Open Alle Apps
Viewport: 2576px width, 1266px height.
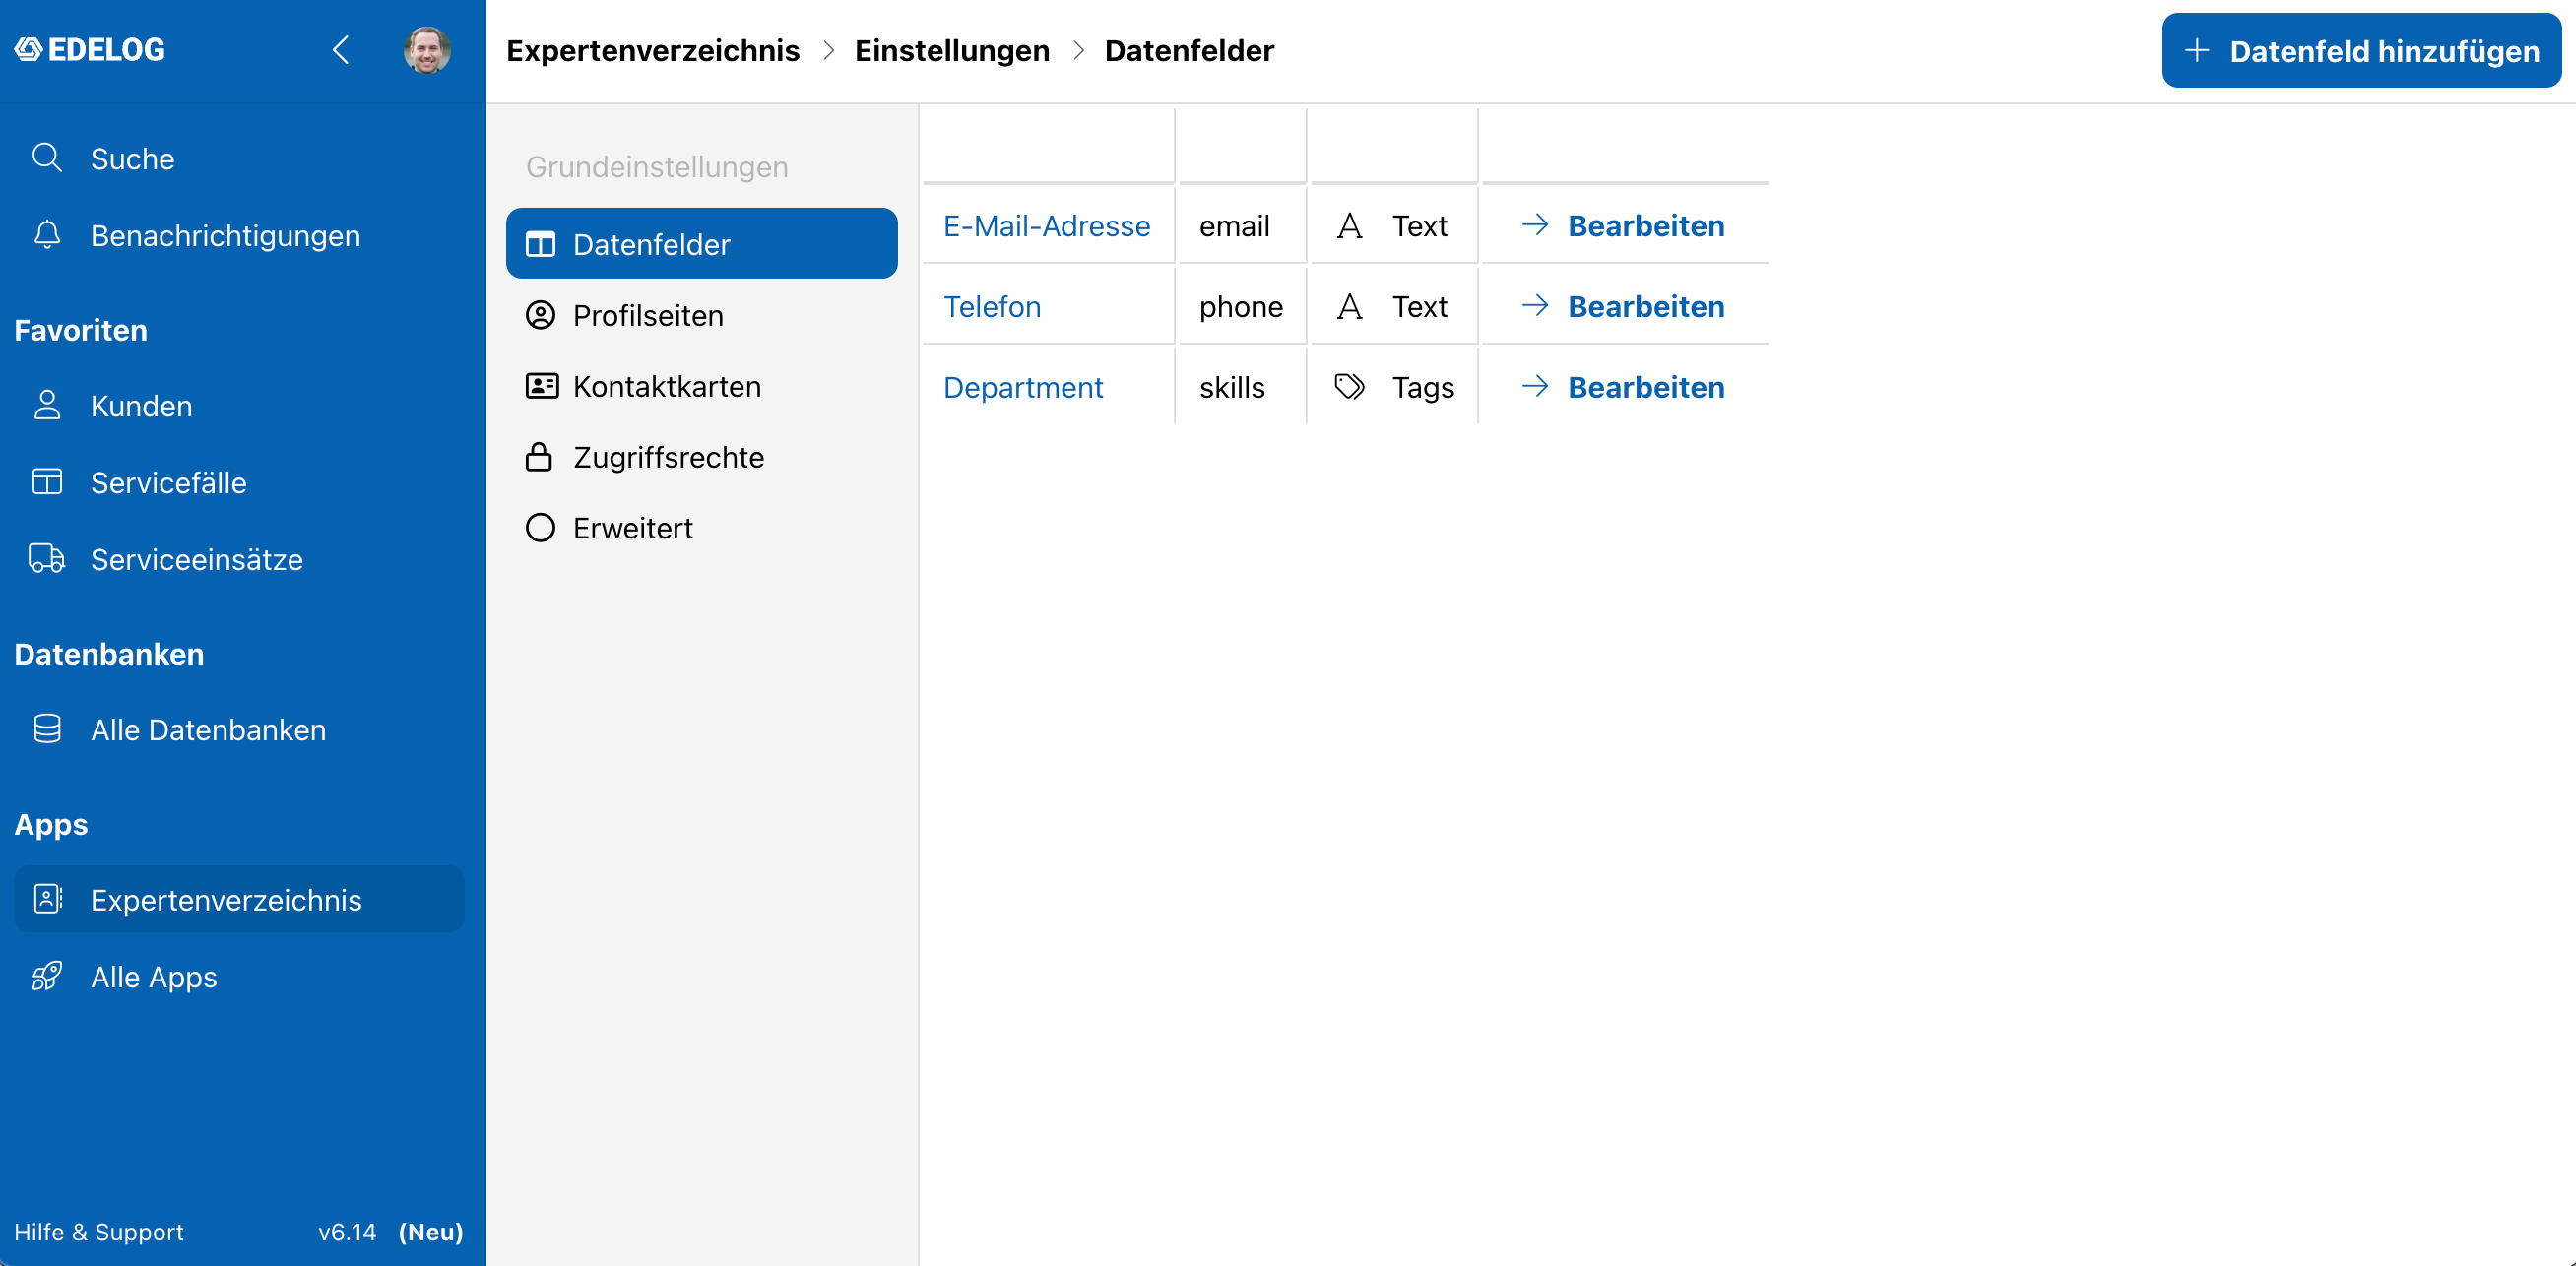tap(239, 976)
